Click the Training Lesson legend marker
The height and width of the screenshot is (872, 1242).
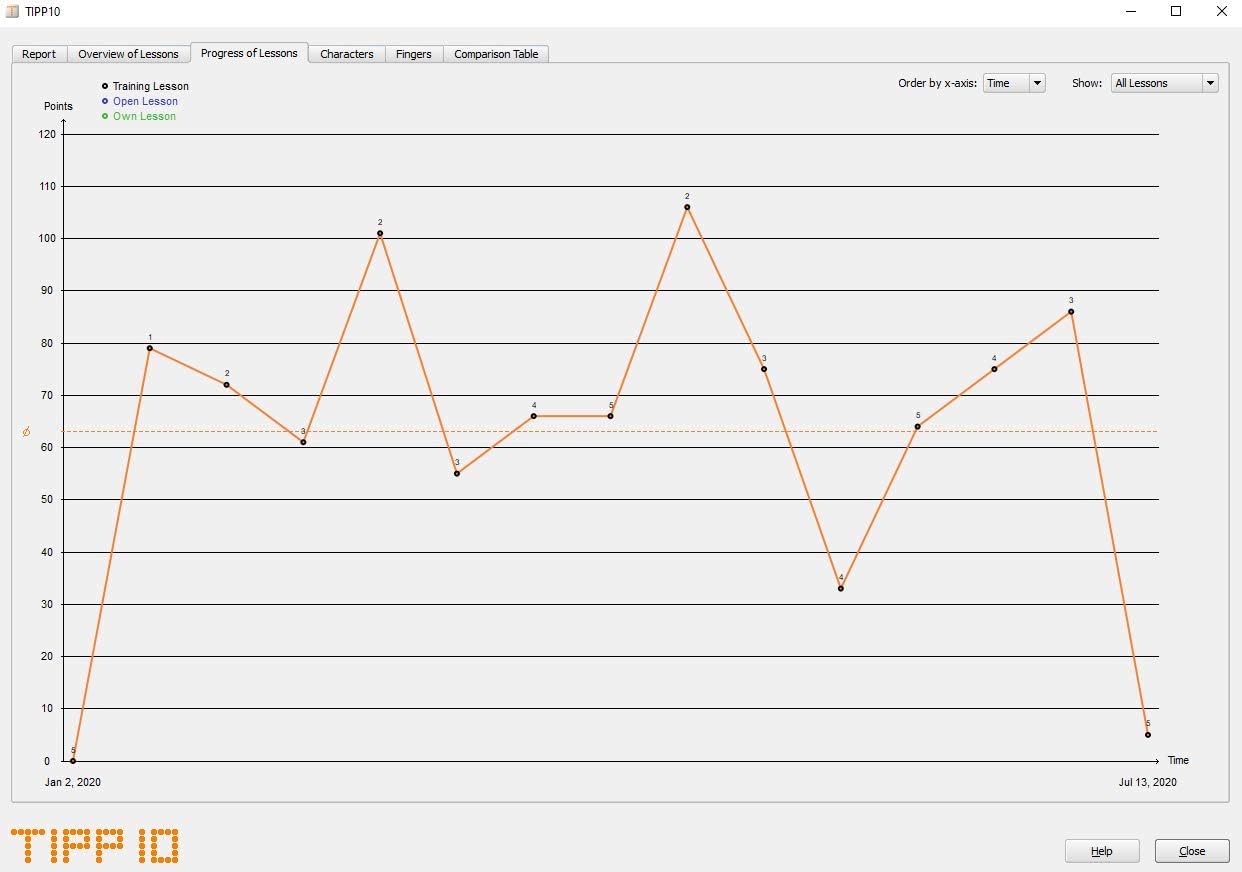[x=105, y=86]
